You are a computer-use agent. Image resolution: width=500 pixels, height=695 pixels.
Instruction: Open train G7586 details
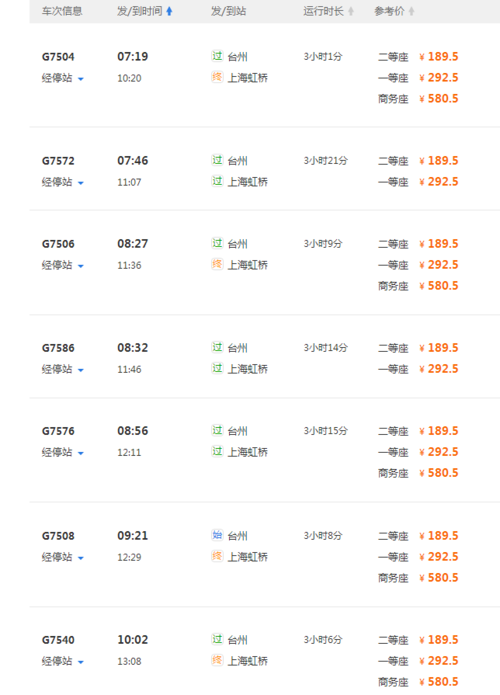(x=58, y=348)
